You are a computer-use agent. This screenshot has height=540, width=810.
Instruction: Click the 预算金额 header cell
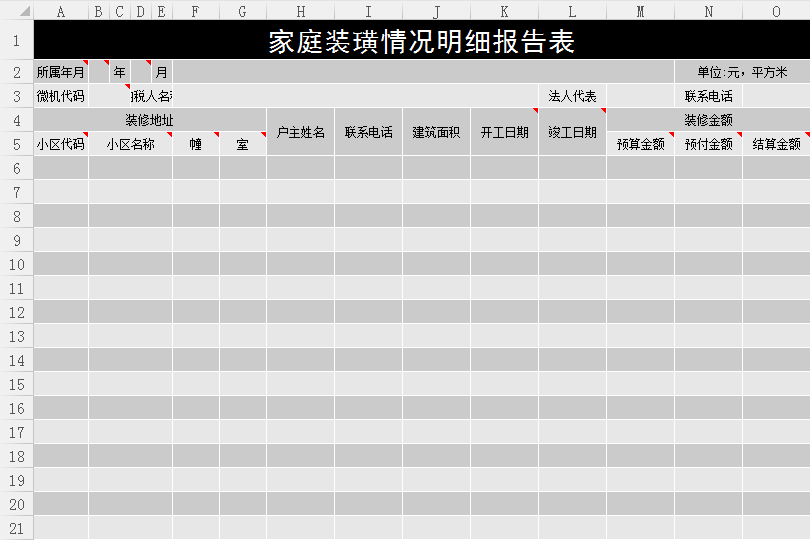(640, 144)
